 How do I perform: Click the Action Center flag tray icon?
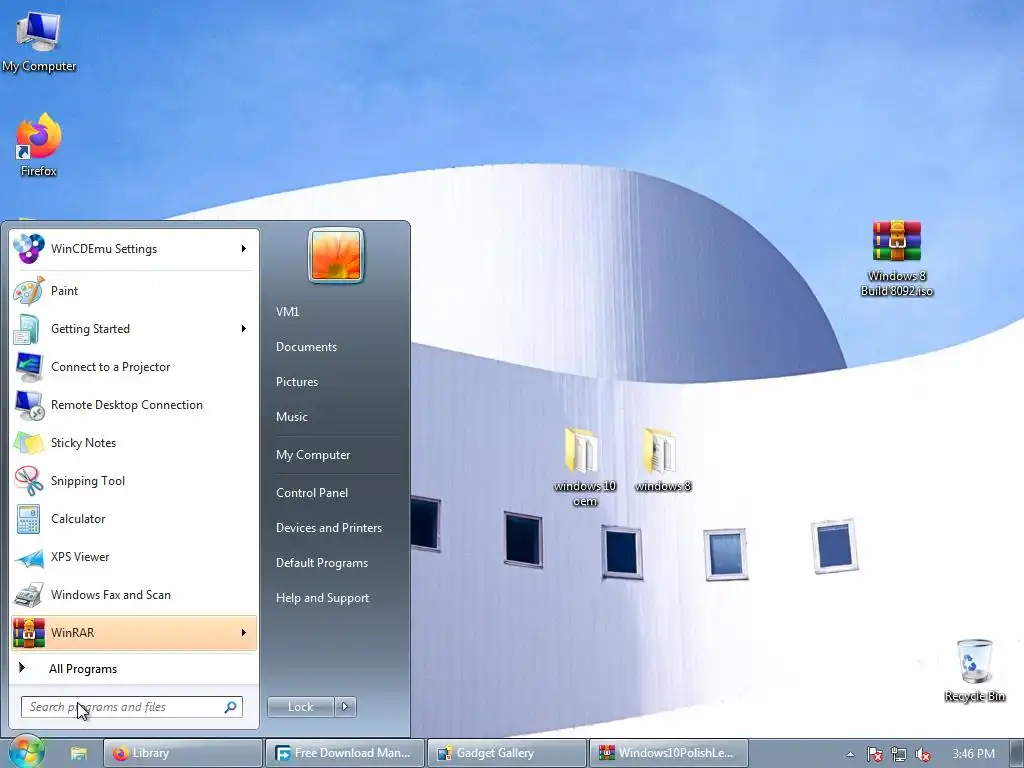pos(874,754)
